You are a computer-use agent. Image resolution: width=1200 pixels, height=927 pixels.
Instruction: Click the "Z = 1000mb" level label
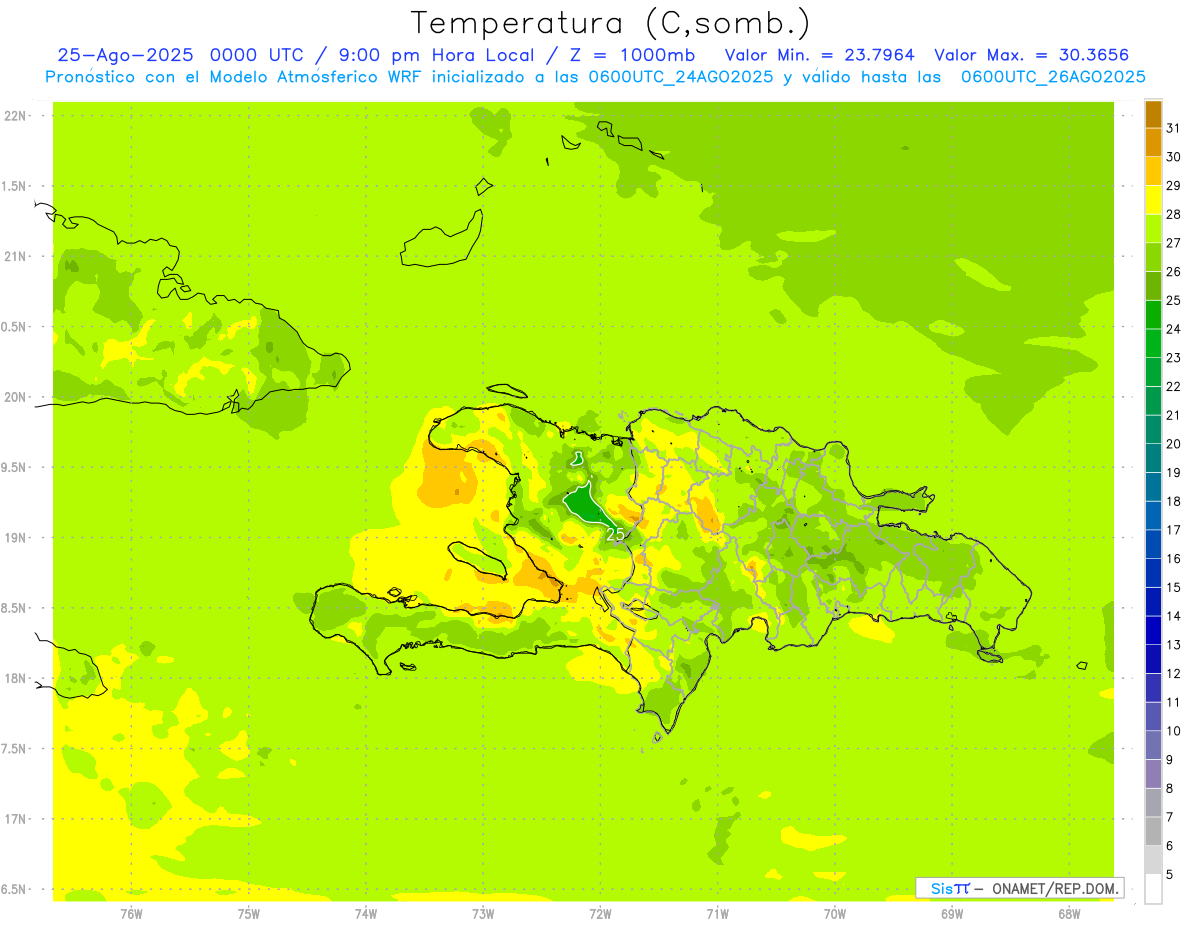click(x=631, y=55)
